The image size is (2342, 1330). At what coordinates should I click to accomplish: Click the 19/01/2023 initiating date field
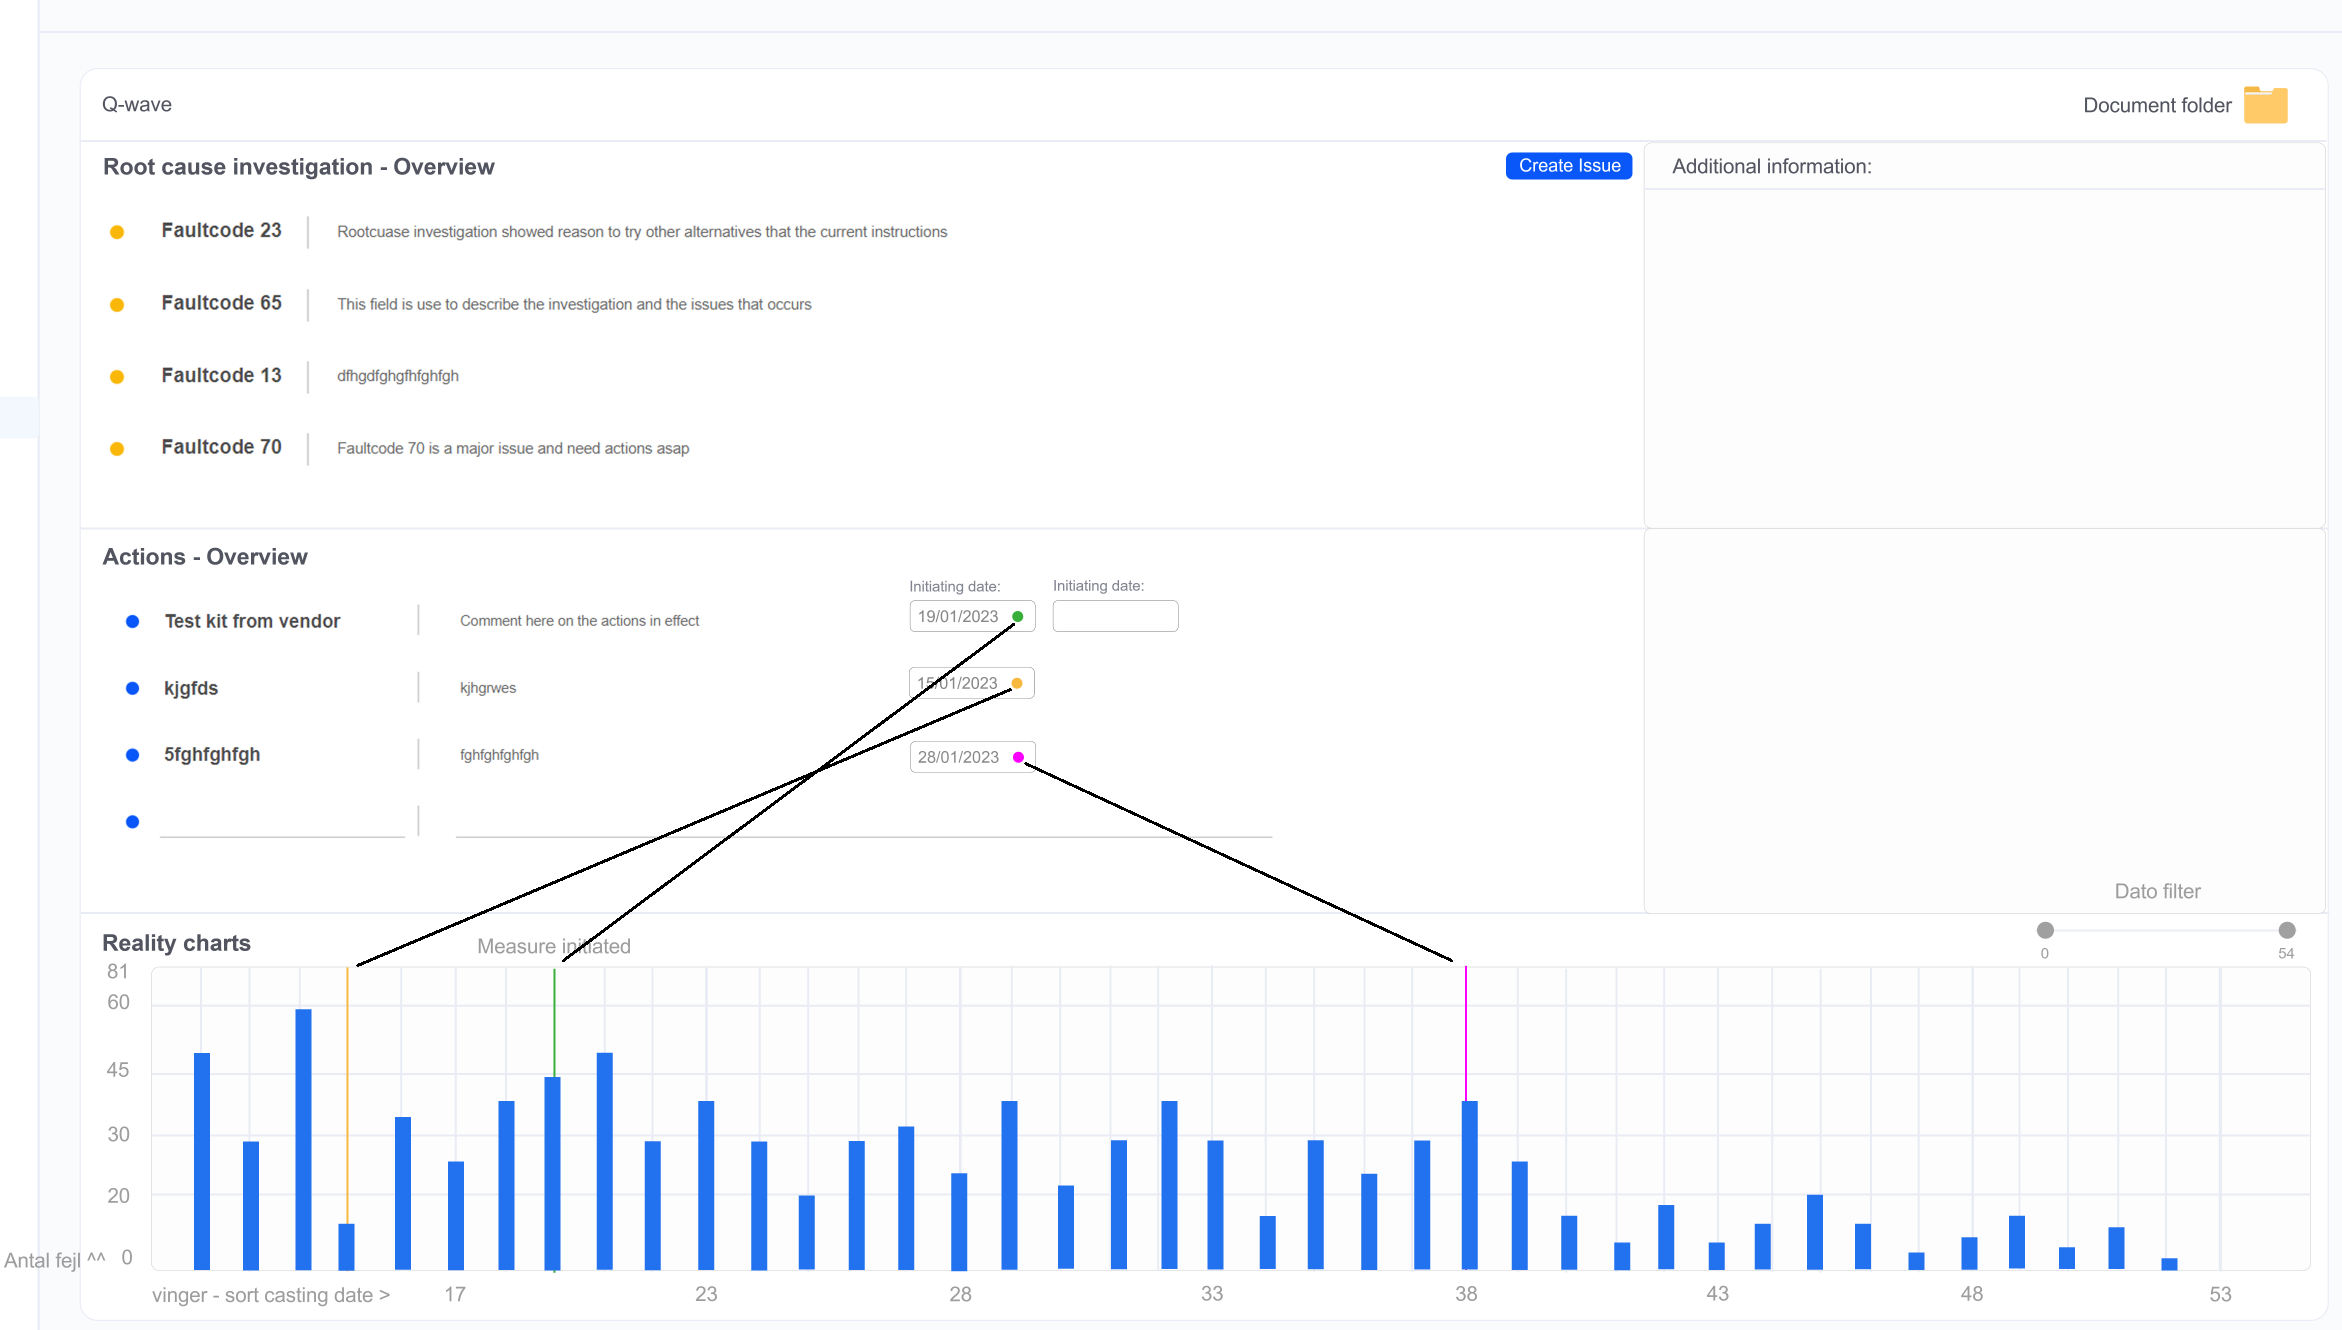[972, 617]
